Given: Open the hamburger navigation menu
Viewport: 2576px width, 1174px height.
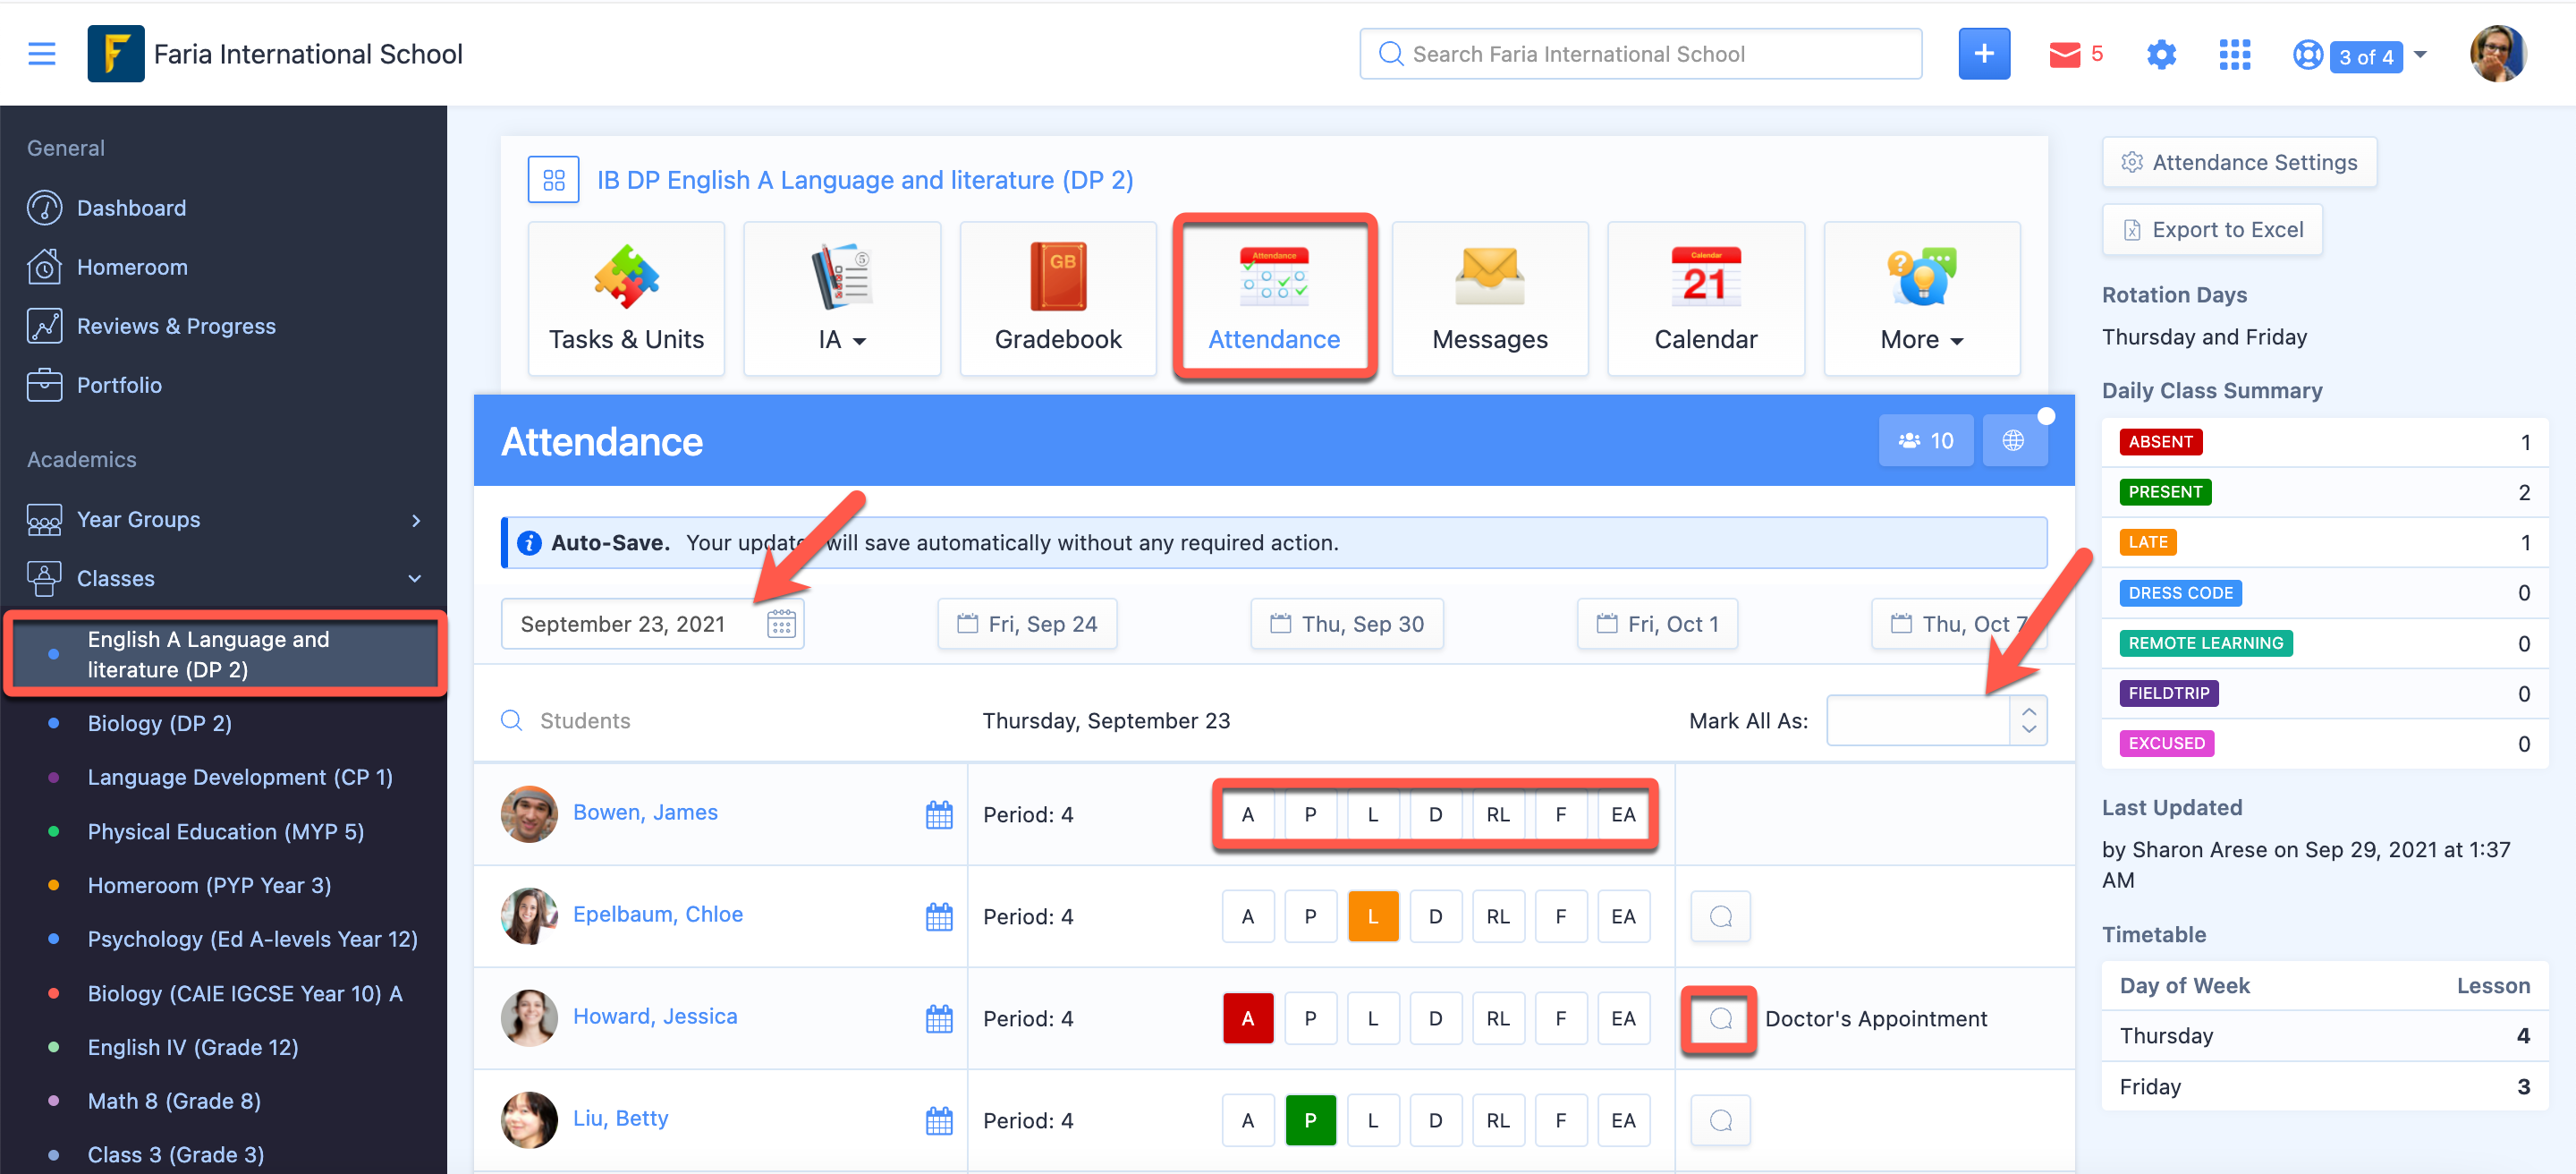Looking at the screenshot, I should pyautogui.click(x=41, y=54).
